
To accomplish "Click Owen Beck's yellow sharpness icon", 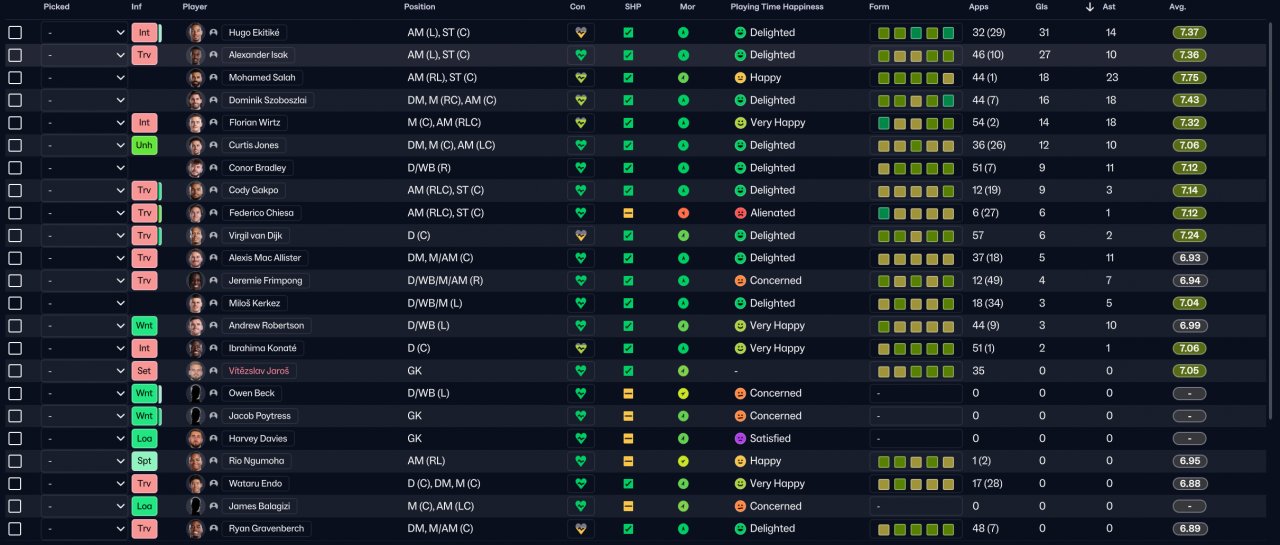I will 628,393.
